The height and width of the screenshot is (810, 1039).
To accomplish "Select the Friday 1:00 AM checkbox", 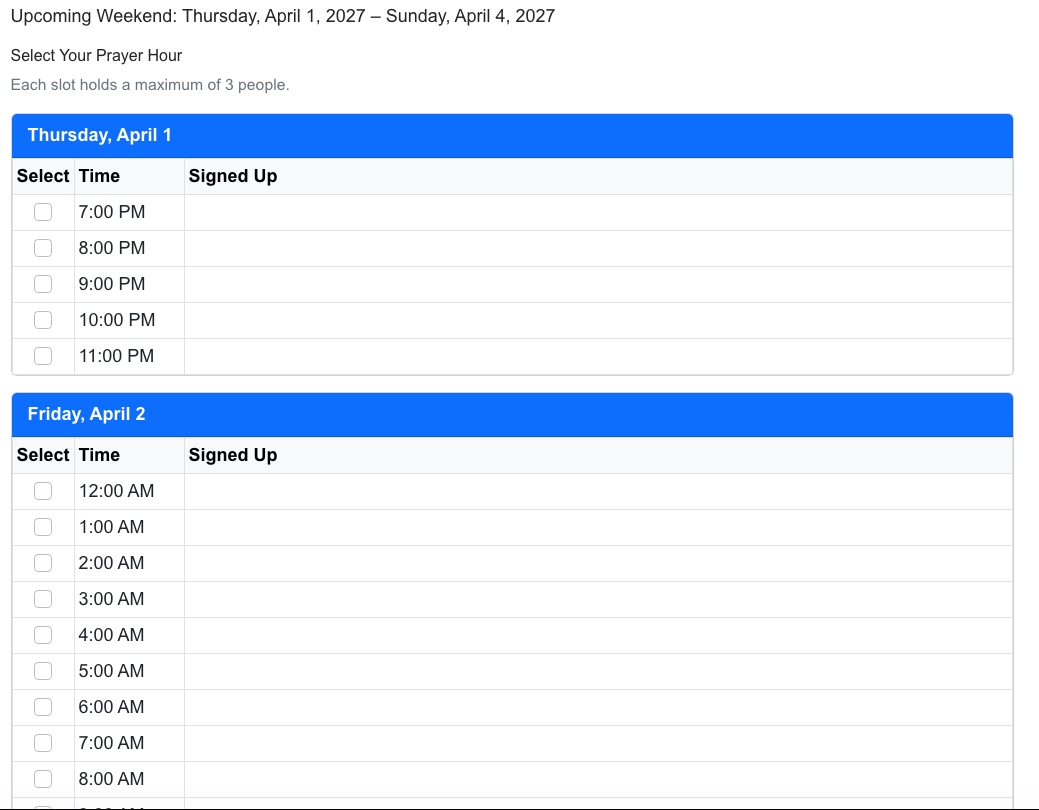I will (43, 527).
